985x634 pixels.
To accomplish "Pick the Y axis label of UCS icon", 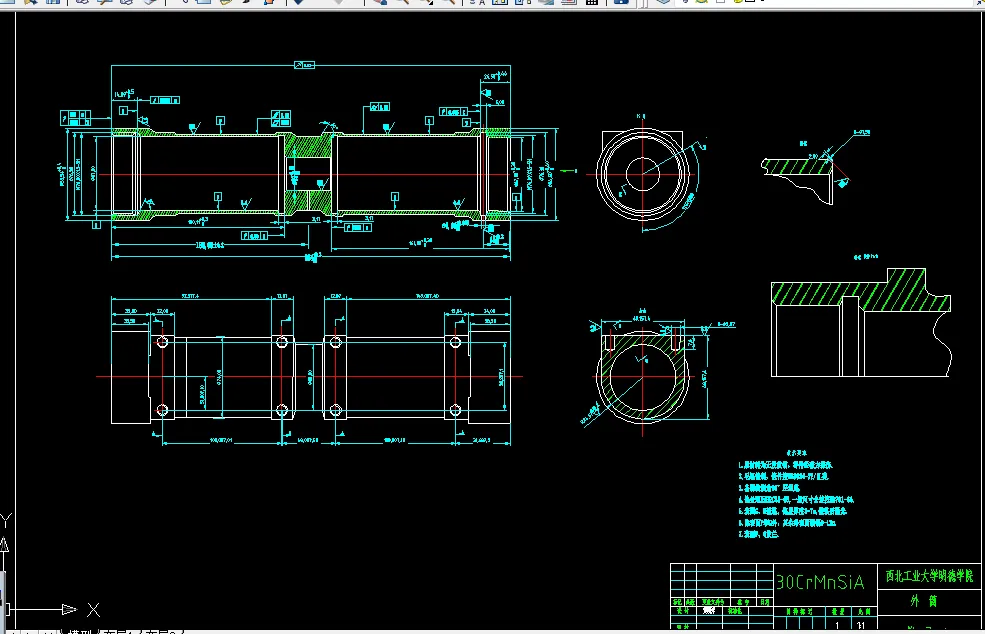I will tap(6, 520).
